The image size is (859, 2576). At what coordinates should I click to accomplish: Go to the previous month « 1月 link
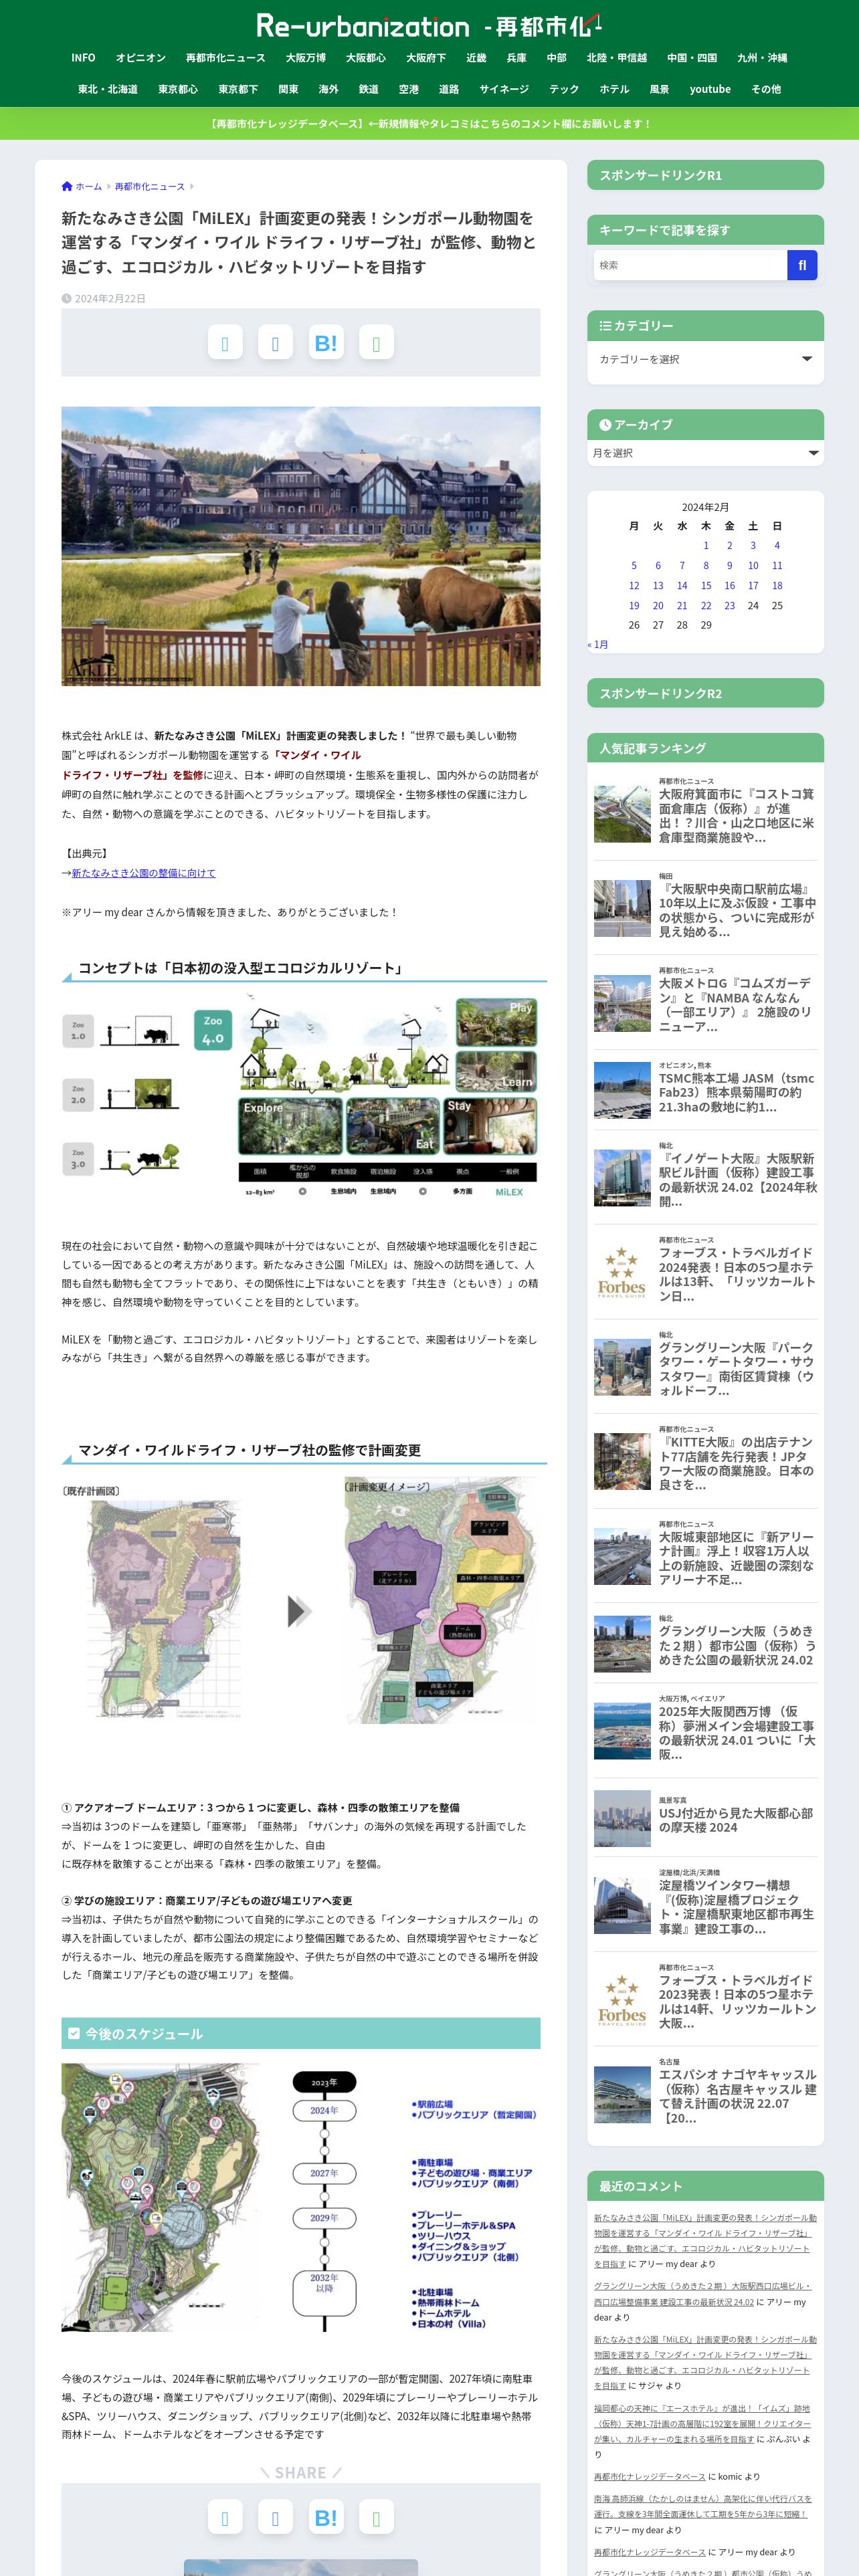[598, 645]
